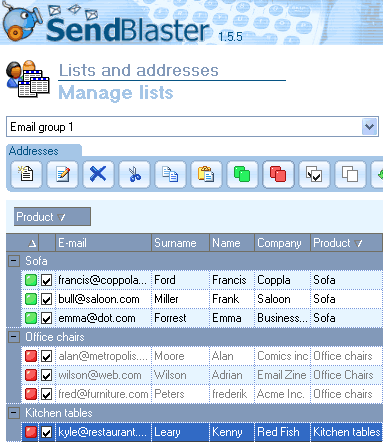Select the alan@metropolis email cell
Viewport: 383px width, 442px height.
(x=103, y=356)
